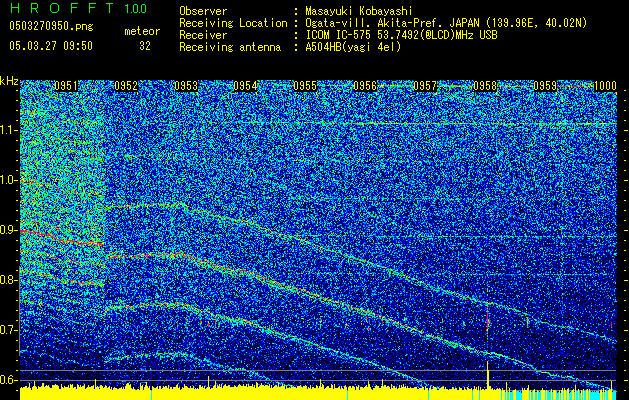
Task: Click the 0.8 kHz axis label
Action: click(x=9, y=280)
